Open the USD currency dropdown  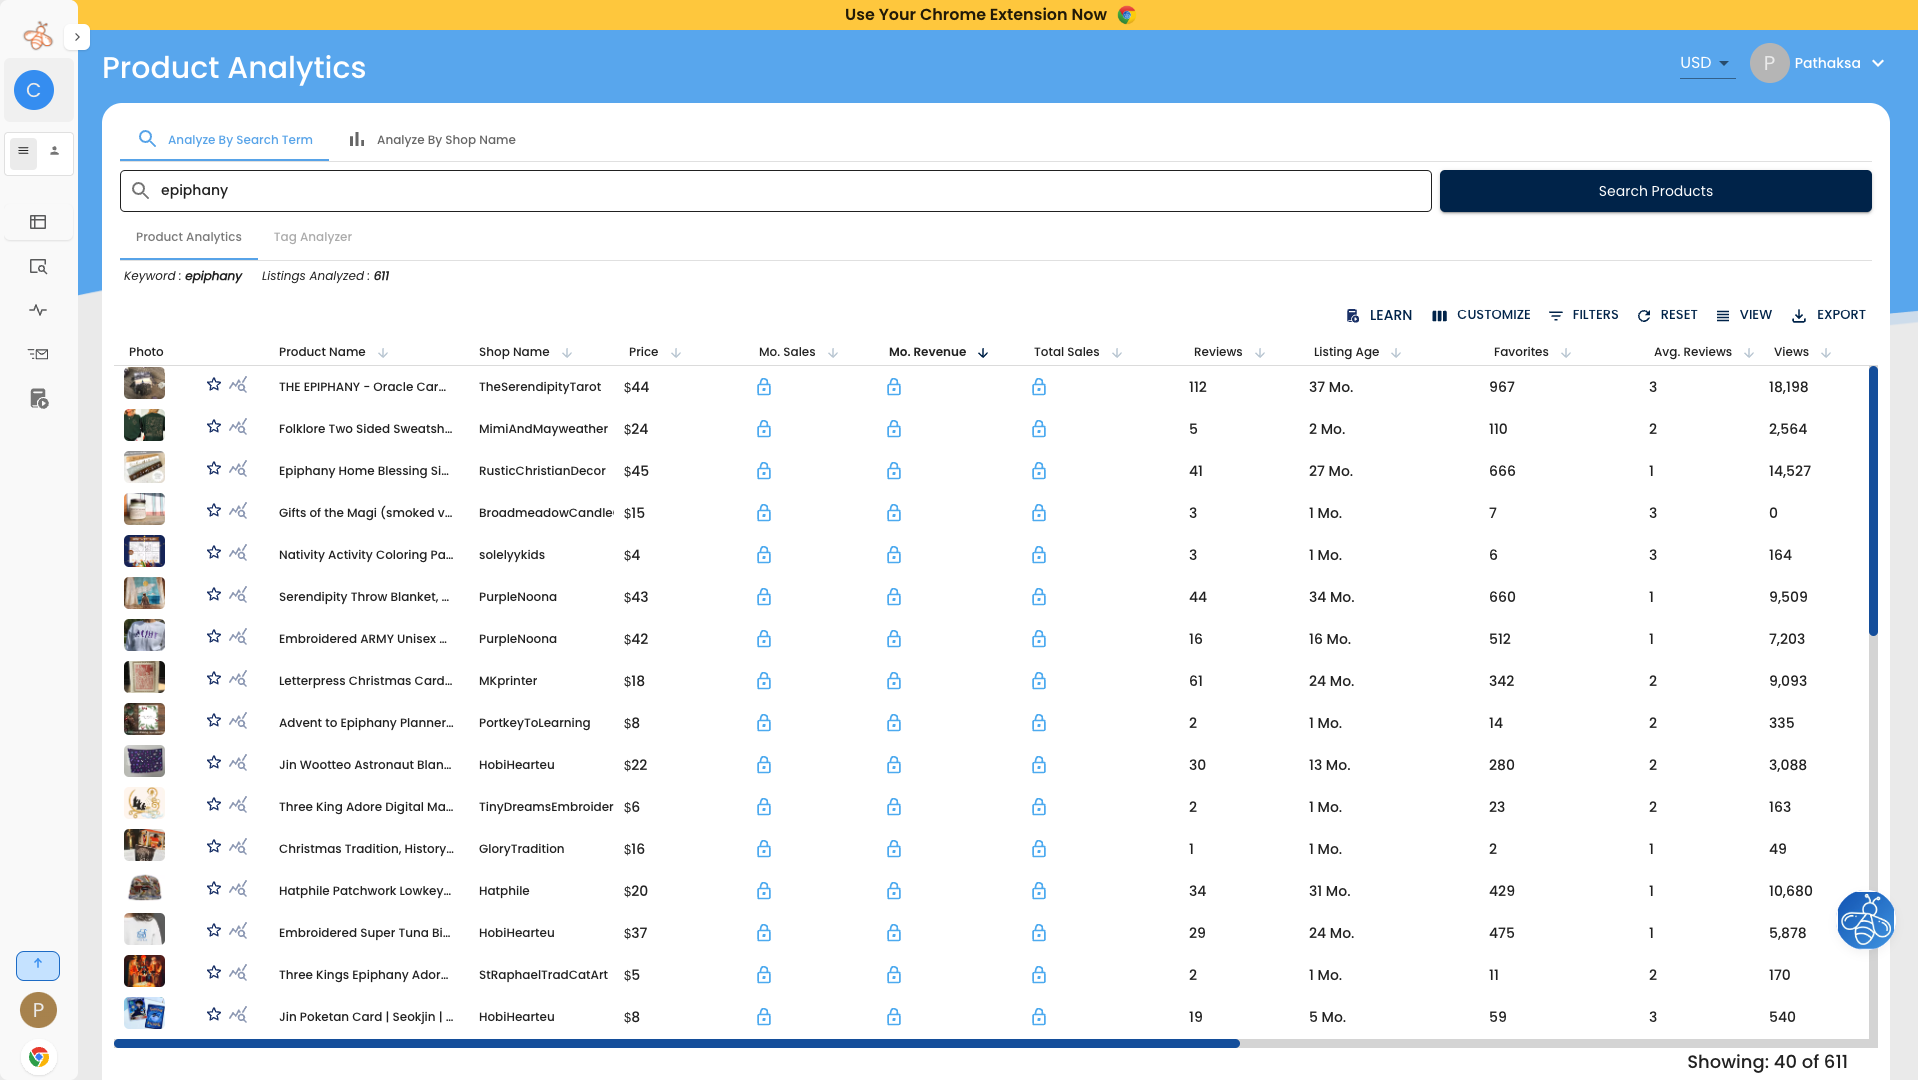coord(1705,63)
